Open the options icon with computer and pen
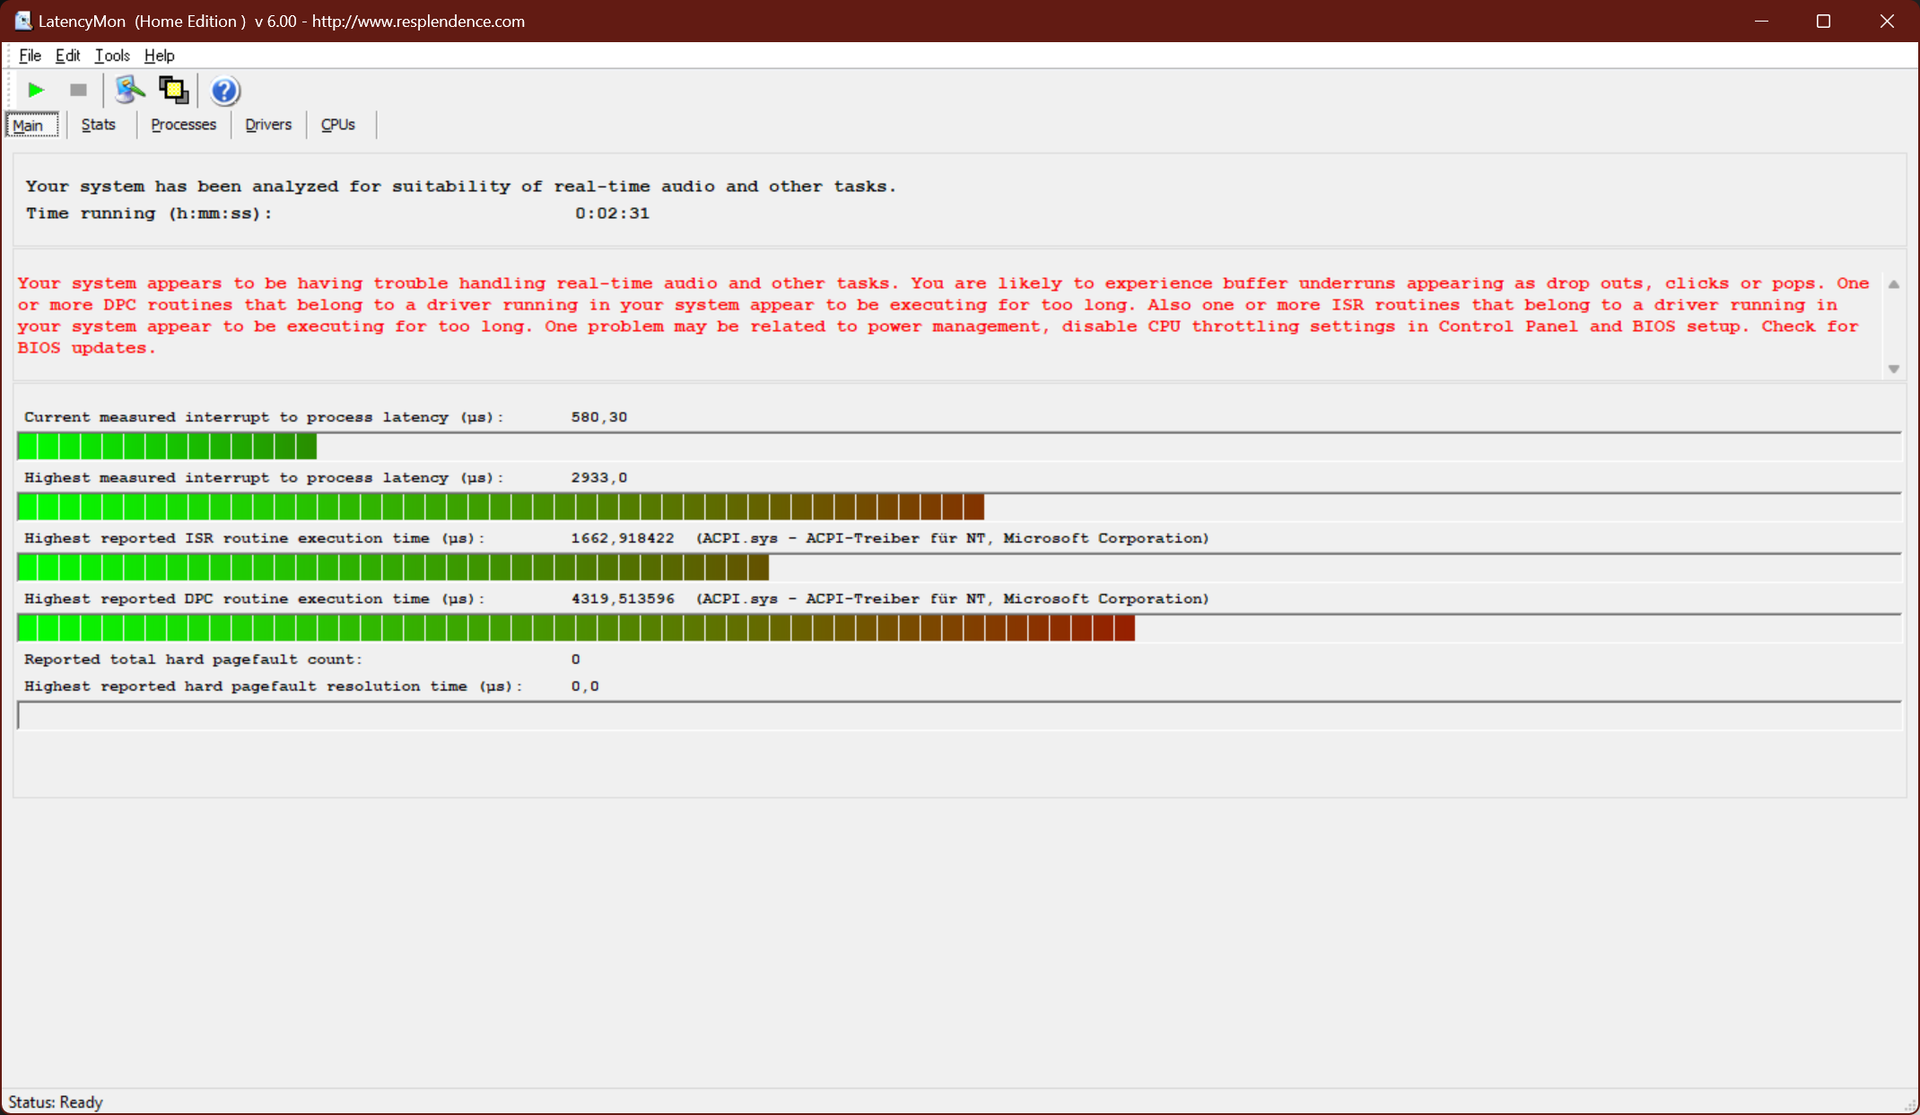 click(x=129, y=90)
